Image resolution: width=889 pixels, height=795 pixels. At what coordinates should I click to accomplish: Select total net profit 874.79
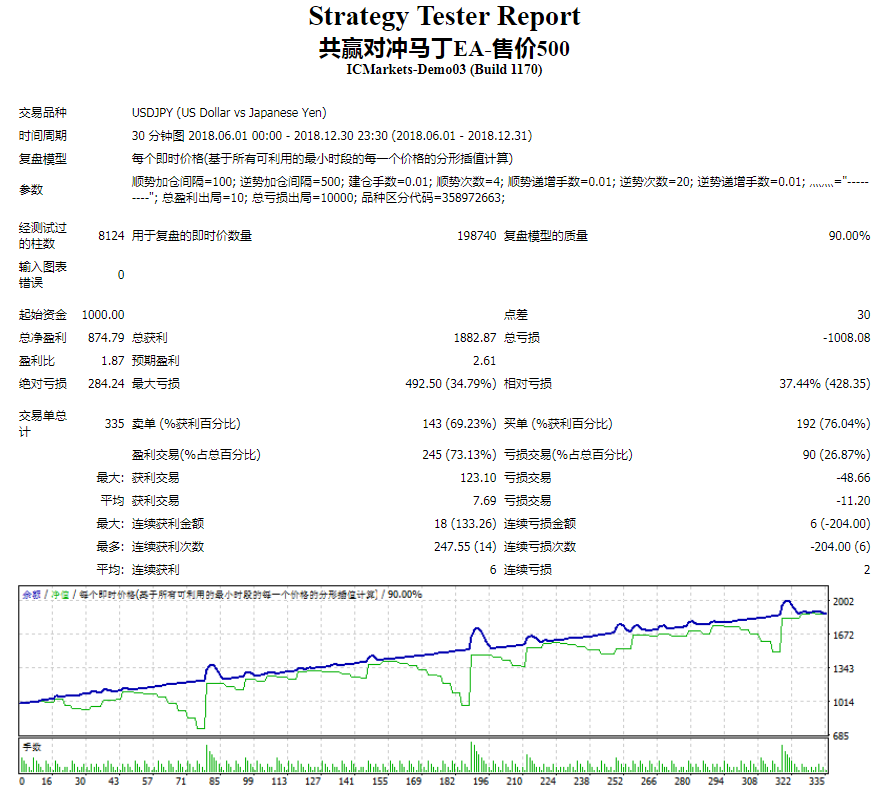click(x=105, y=338)
